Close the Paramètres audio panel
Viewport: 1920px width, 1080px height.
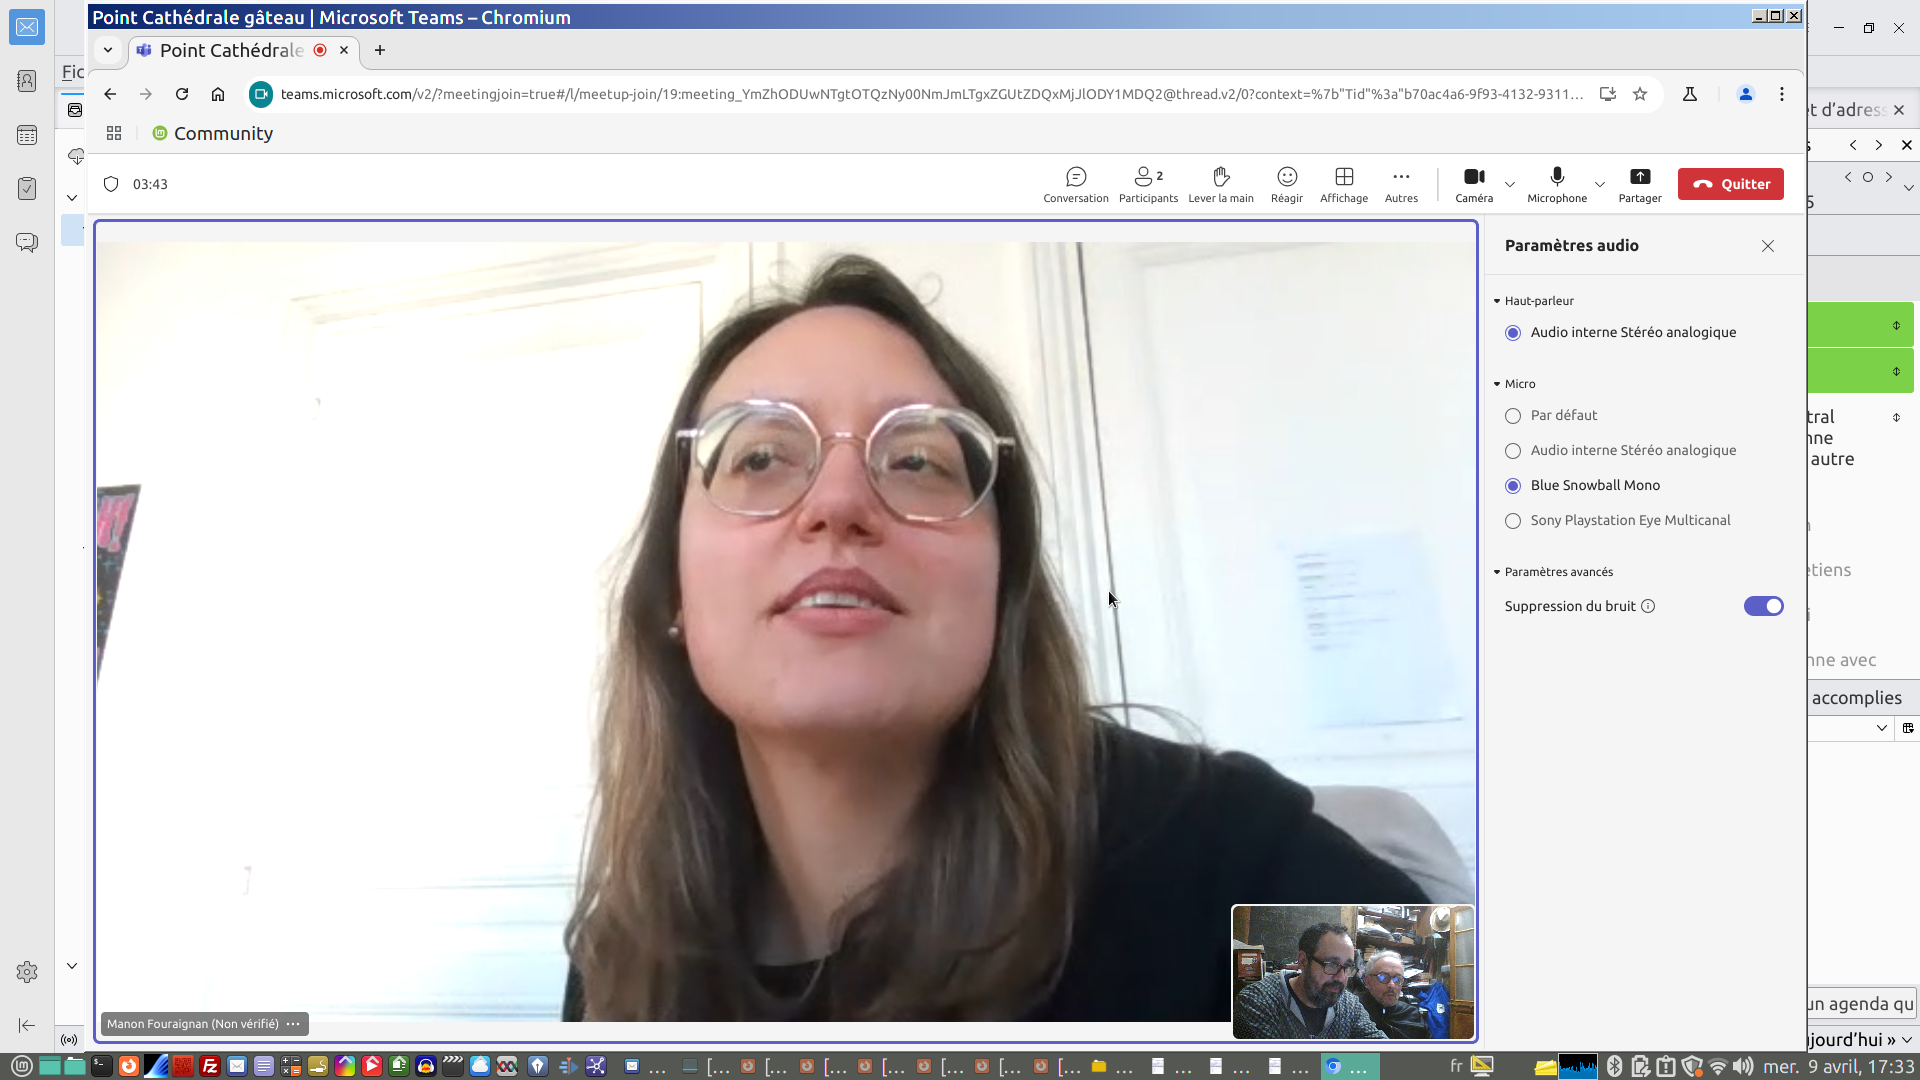point(1767,246)
